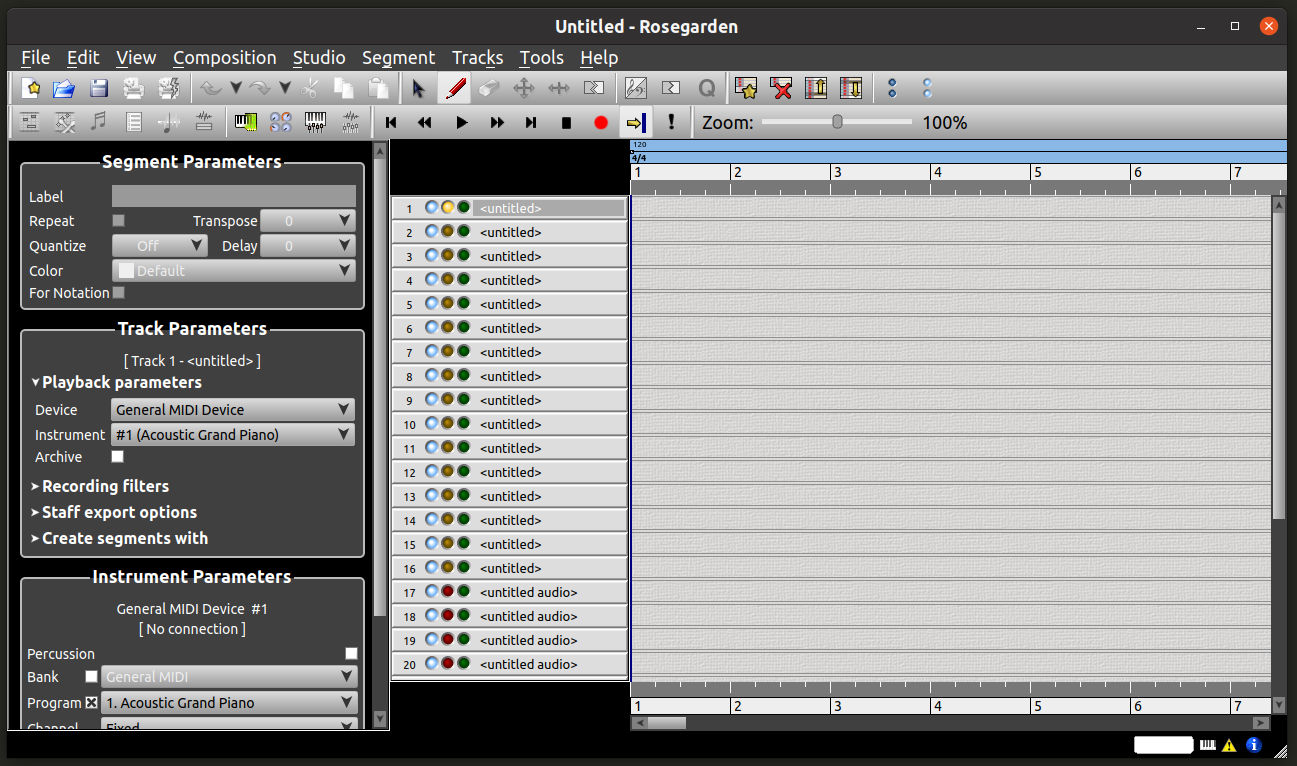This screenshot has width=1297, height=766.
Task: Open the Instrument dropdown for Acoustic Grand Piano
Action: pyautogui.click(x=233, y=435)
